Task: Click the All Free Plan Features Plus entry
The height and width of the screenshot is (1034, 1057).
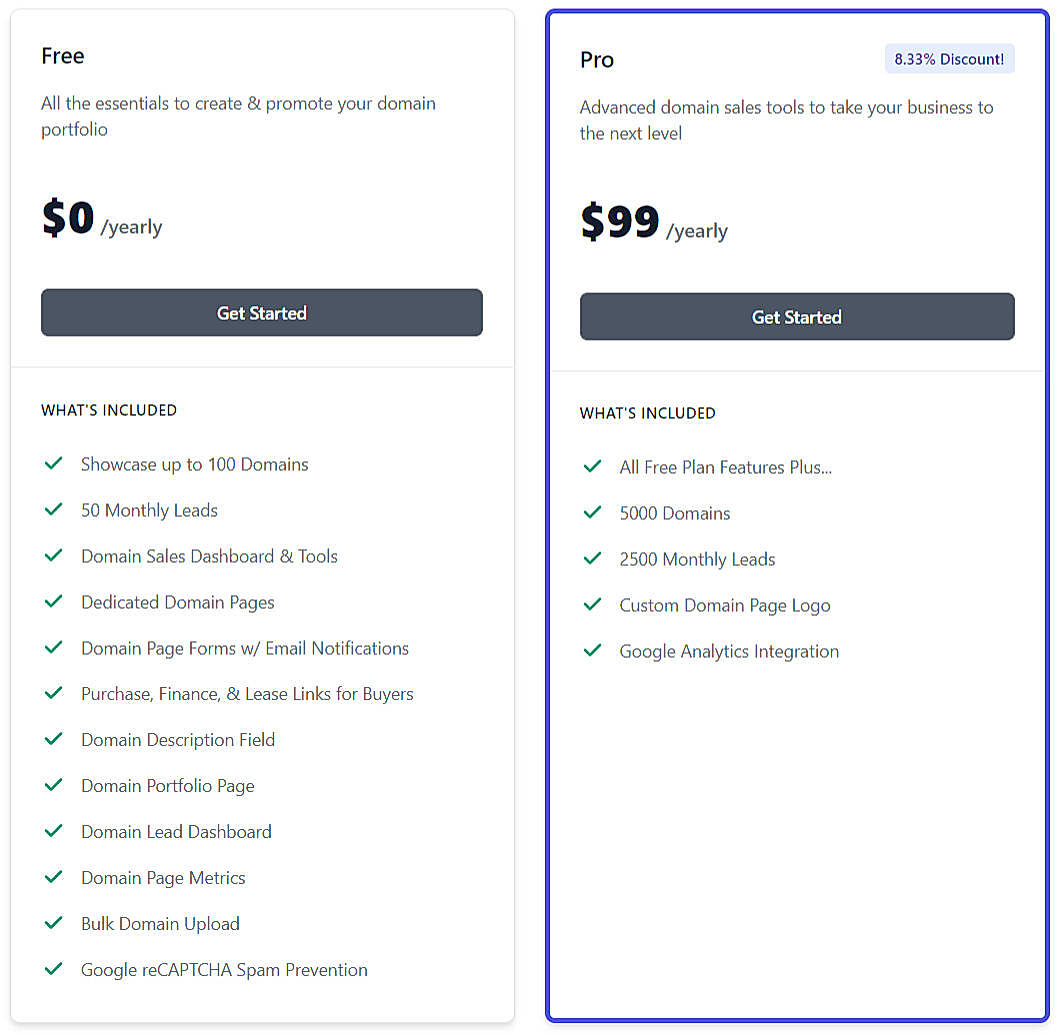Action: [x=726, y=466]
